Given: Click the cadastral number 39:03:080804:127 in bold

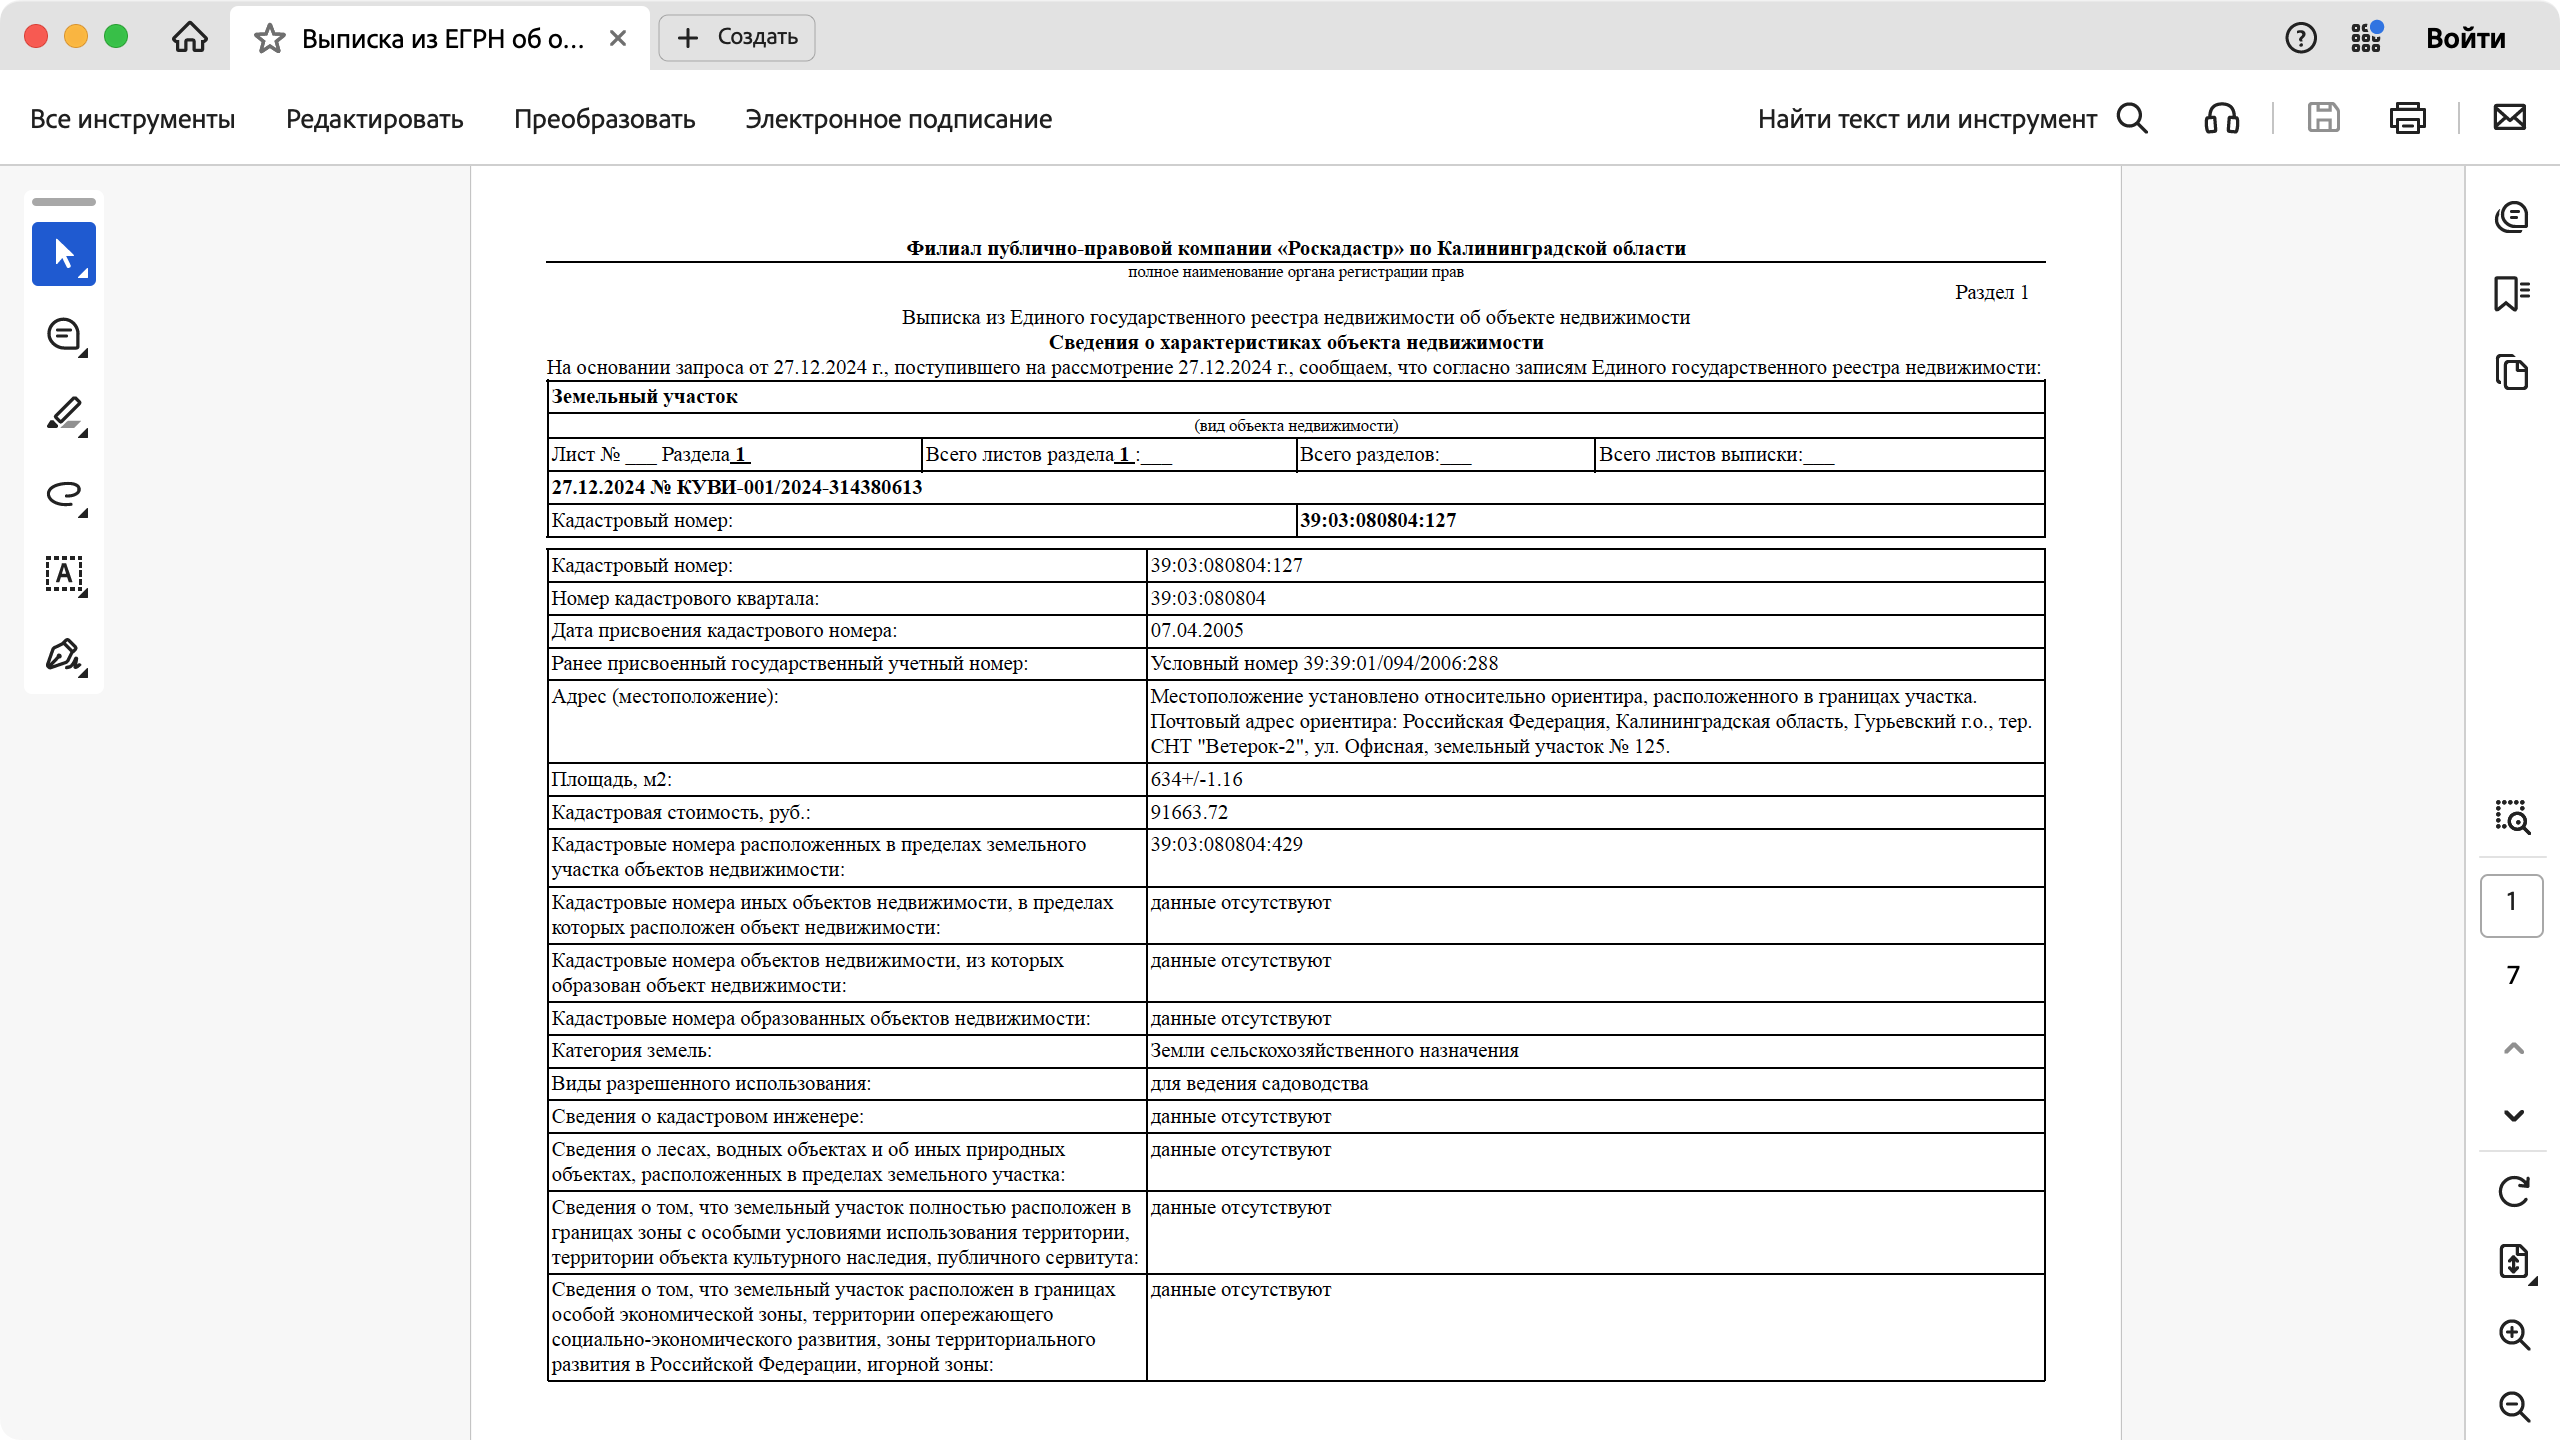Looking at the screenshot, I should coord(1378,520).
